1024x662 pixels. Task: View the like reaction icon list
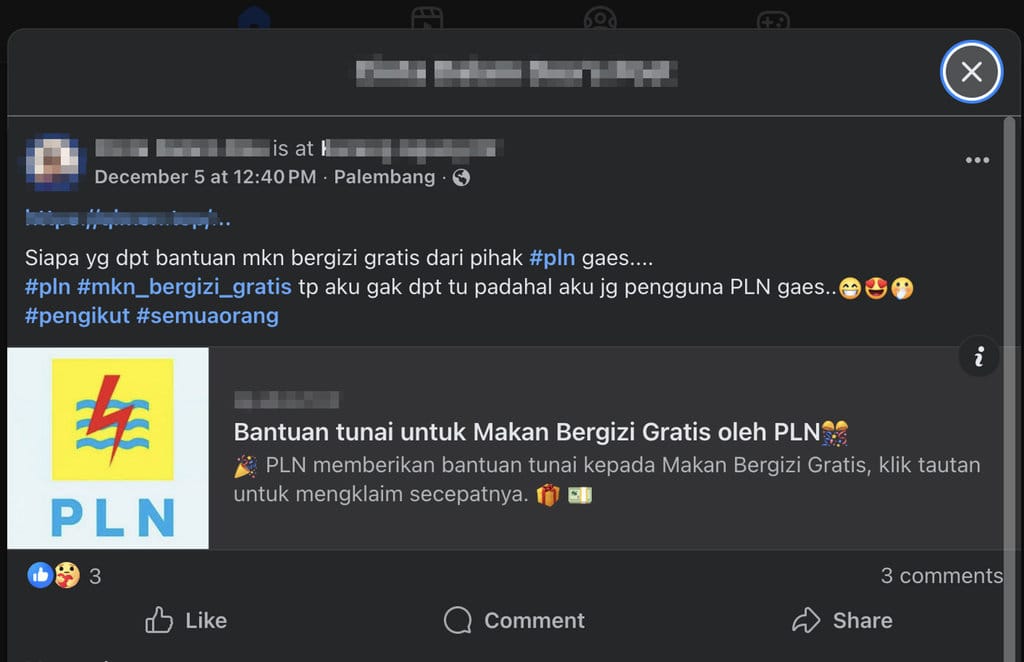tap(40, 575)
